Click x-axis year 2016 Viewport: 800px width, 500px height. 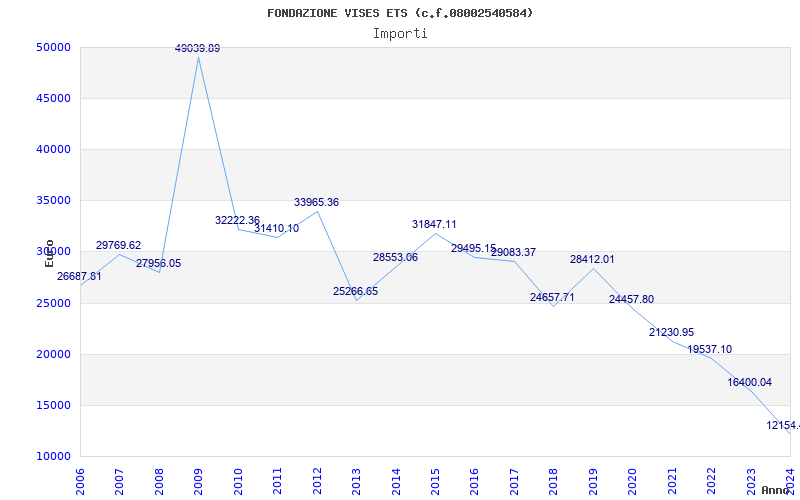point(474,481)
